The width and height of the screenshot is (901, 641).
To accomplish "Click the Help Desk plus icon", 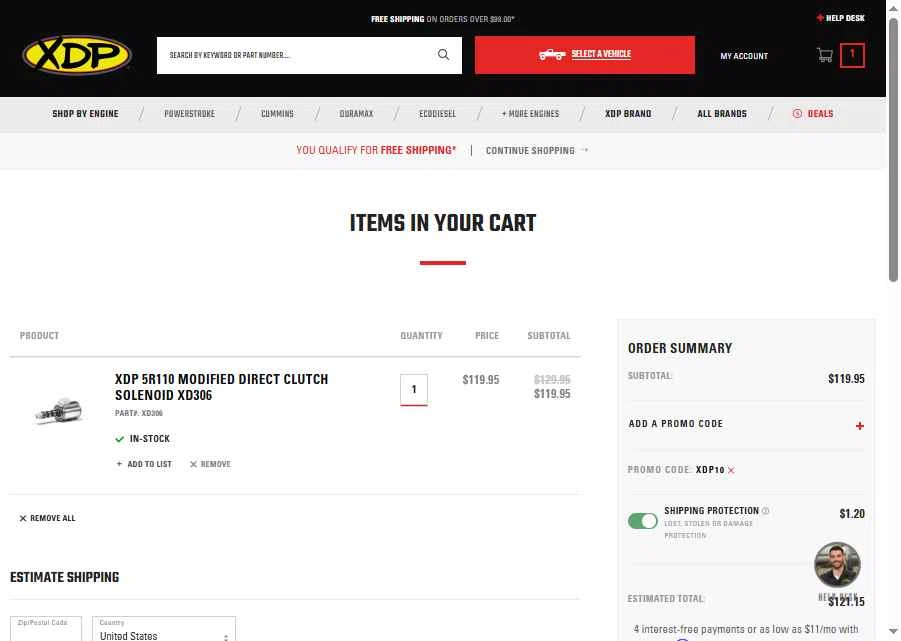I will coord(820,18).
